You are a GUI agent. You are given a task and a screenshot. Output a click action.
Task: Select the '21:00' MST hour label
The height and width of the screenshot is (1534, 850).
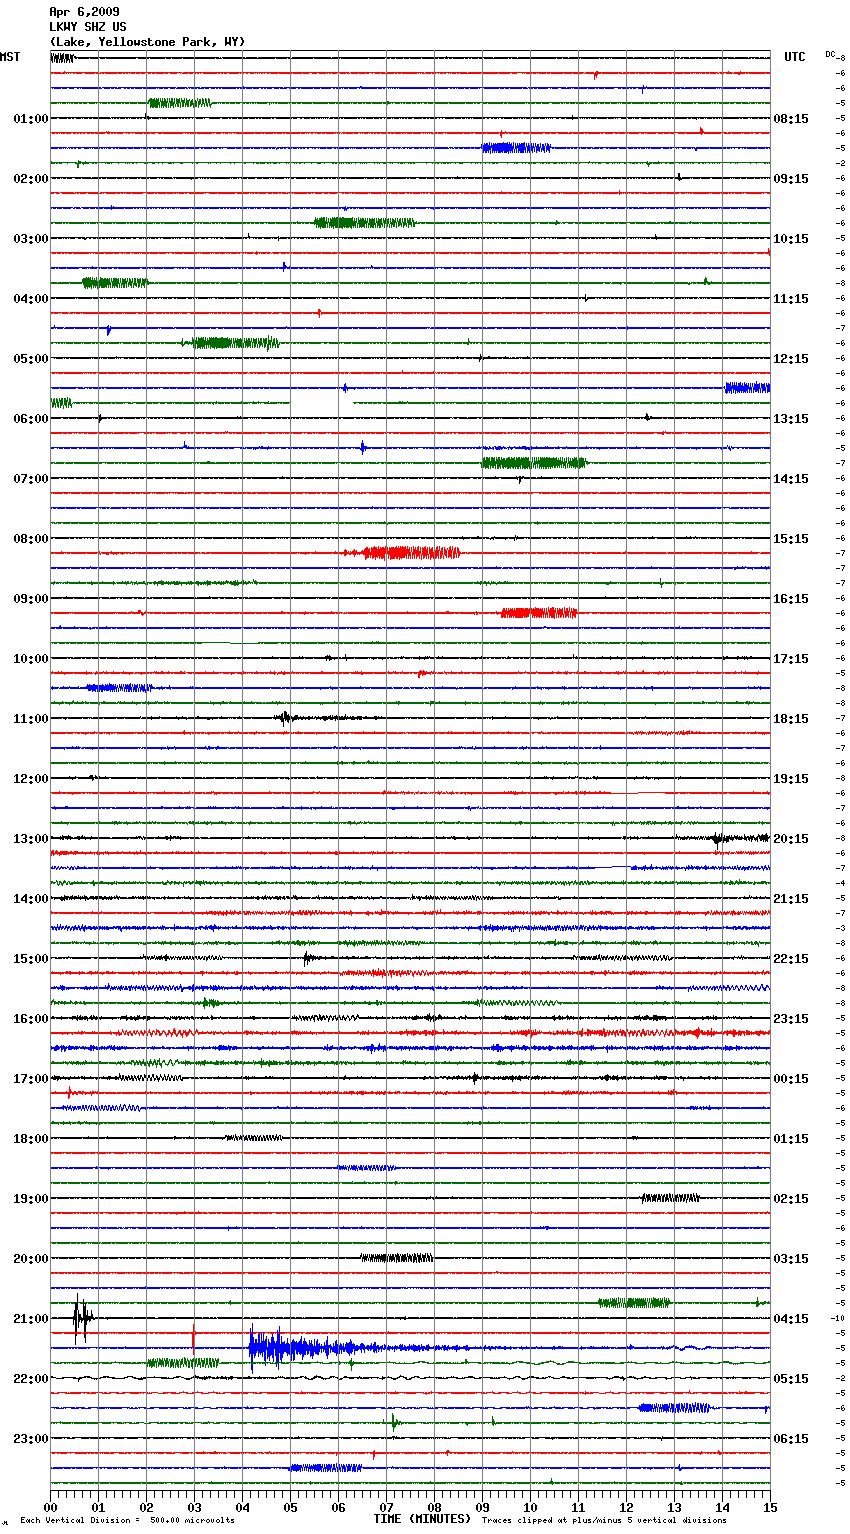click(x=31, y=1319)
